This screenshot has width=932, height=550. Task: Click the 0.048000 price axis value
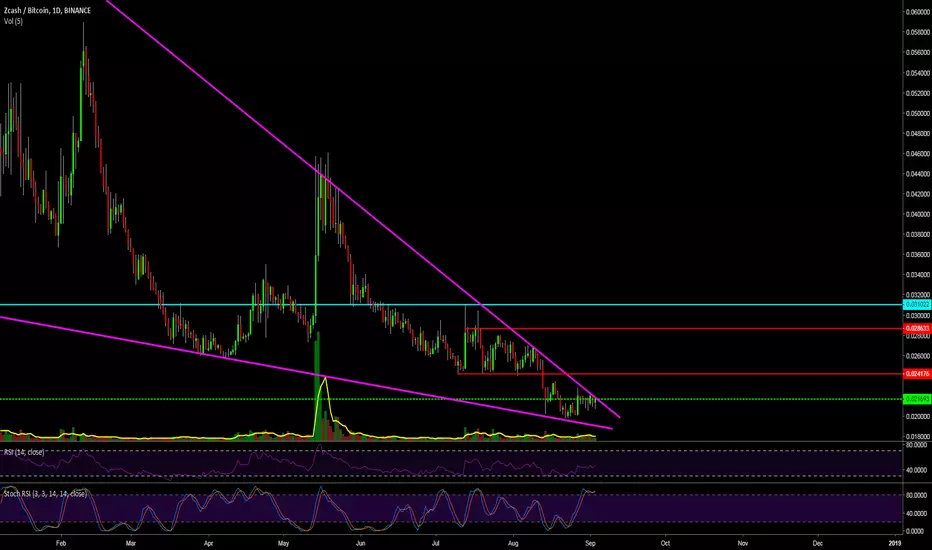point(917,134)
